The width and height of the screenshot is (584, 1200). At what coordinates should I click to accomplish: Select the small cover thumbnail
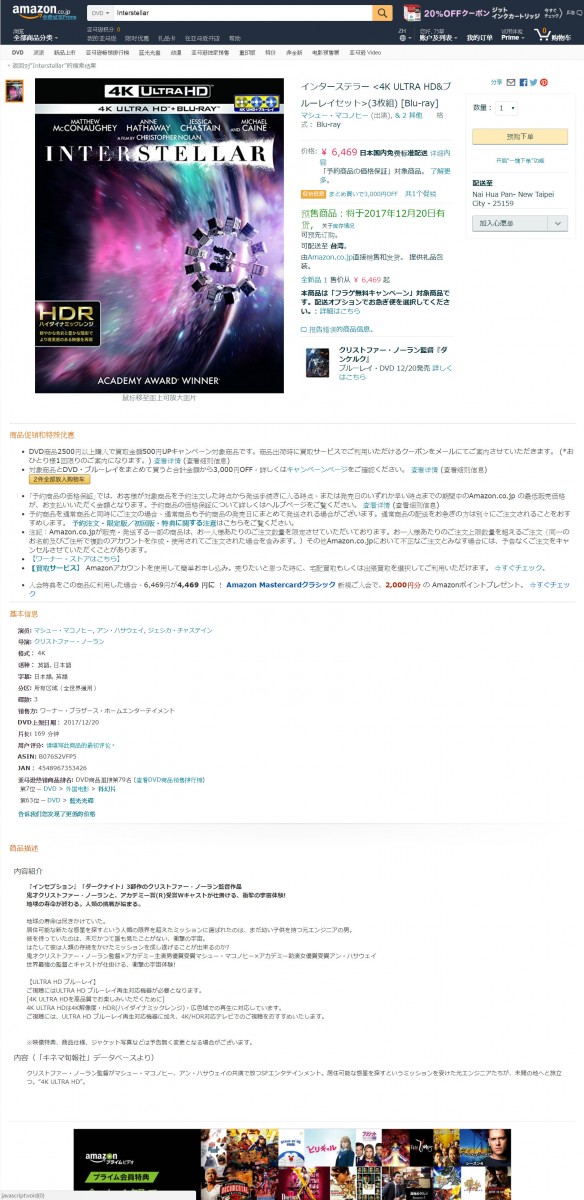coord(15,89)
